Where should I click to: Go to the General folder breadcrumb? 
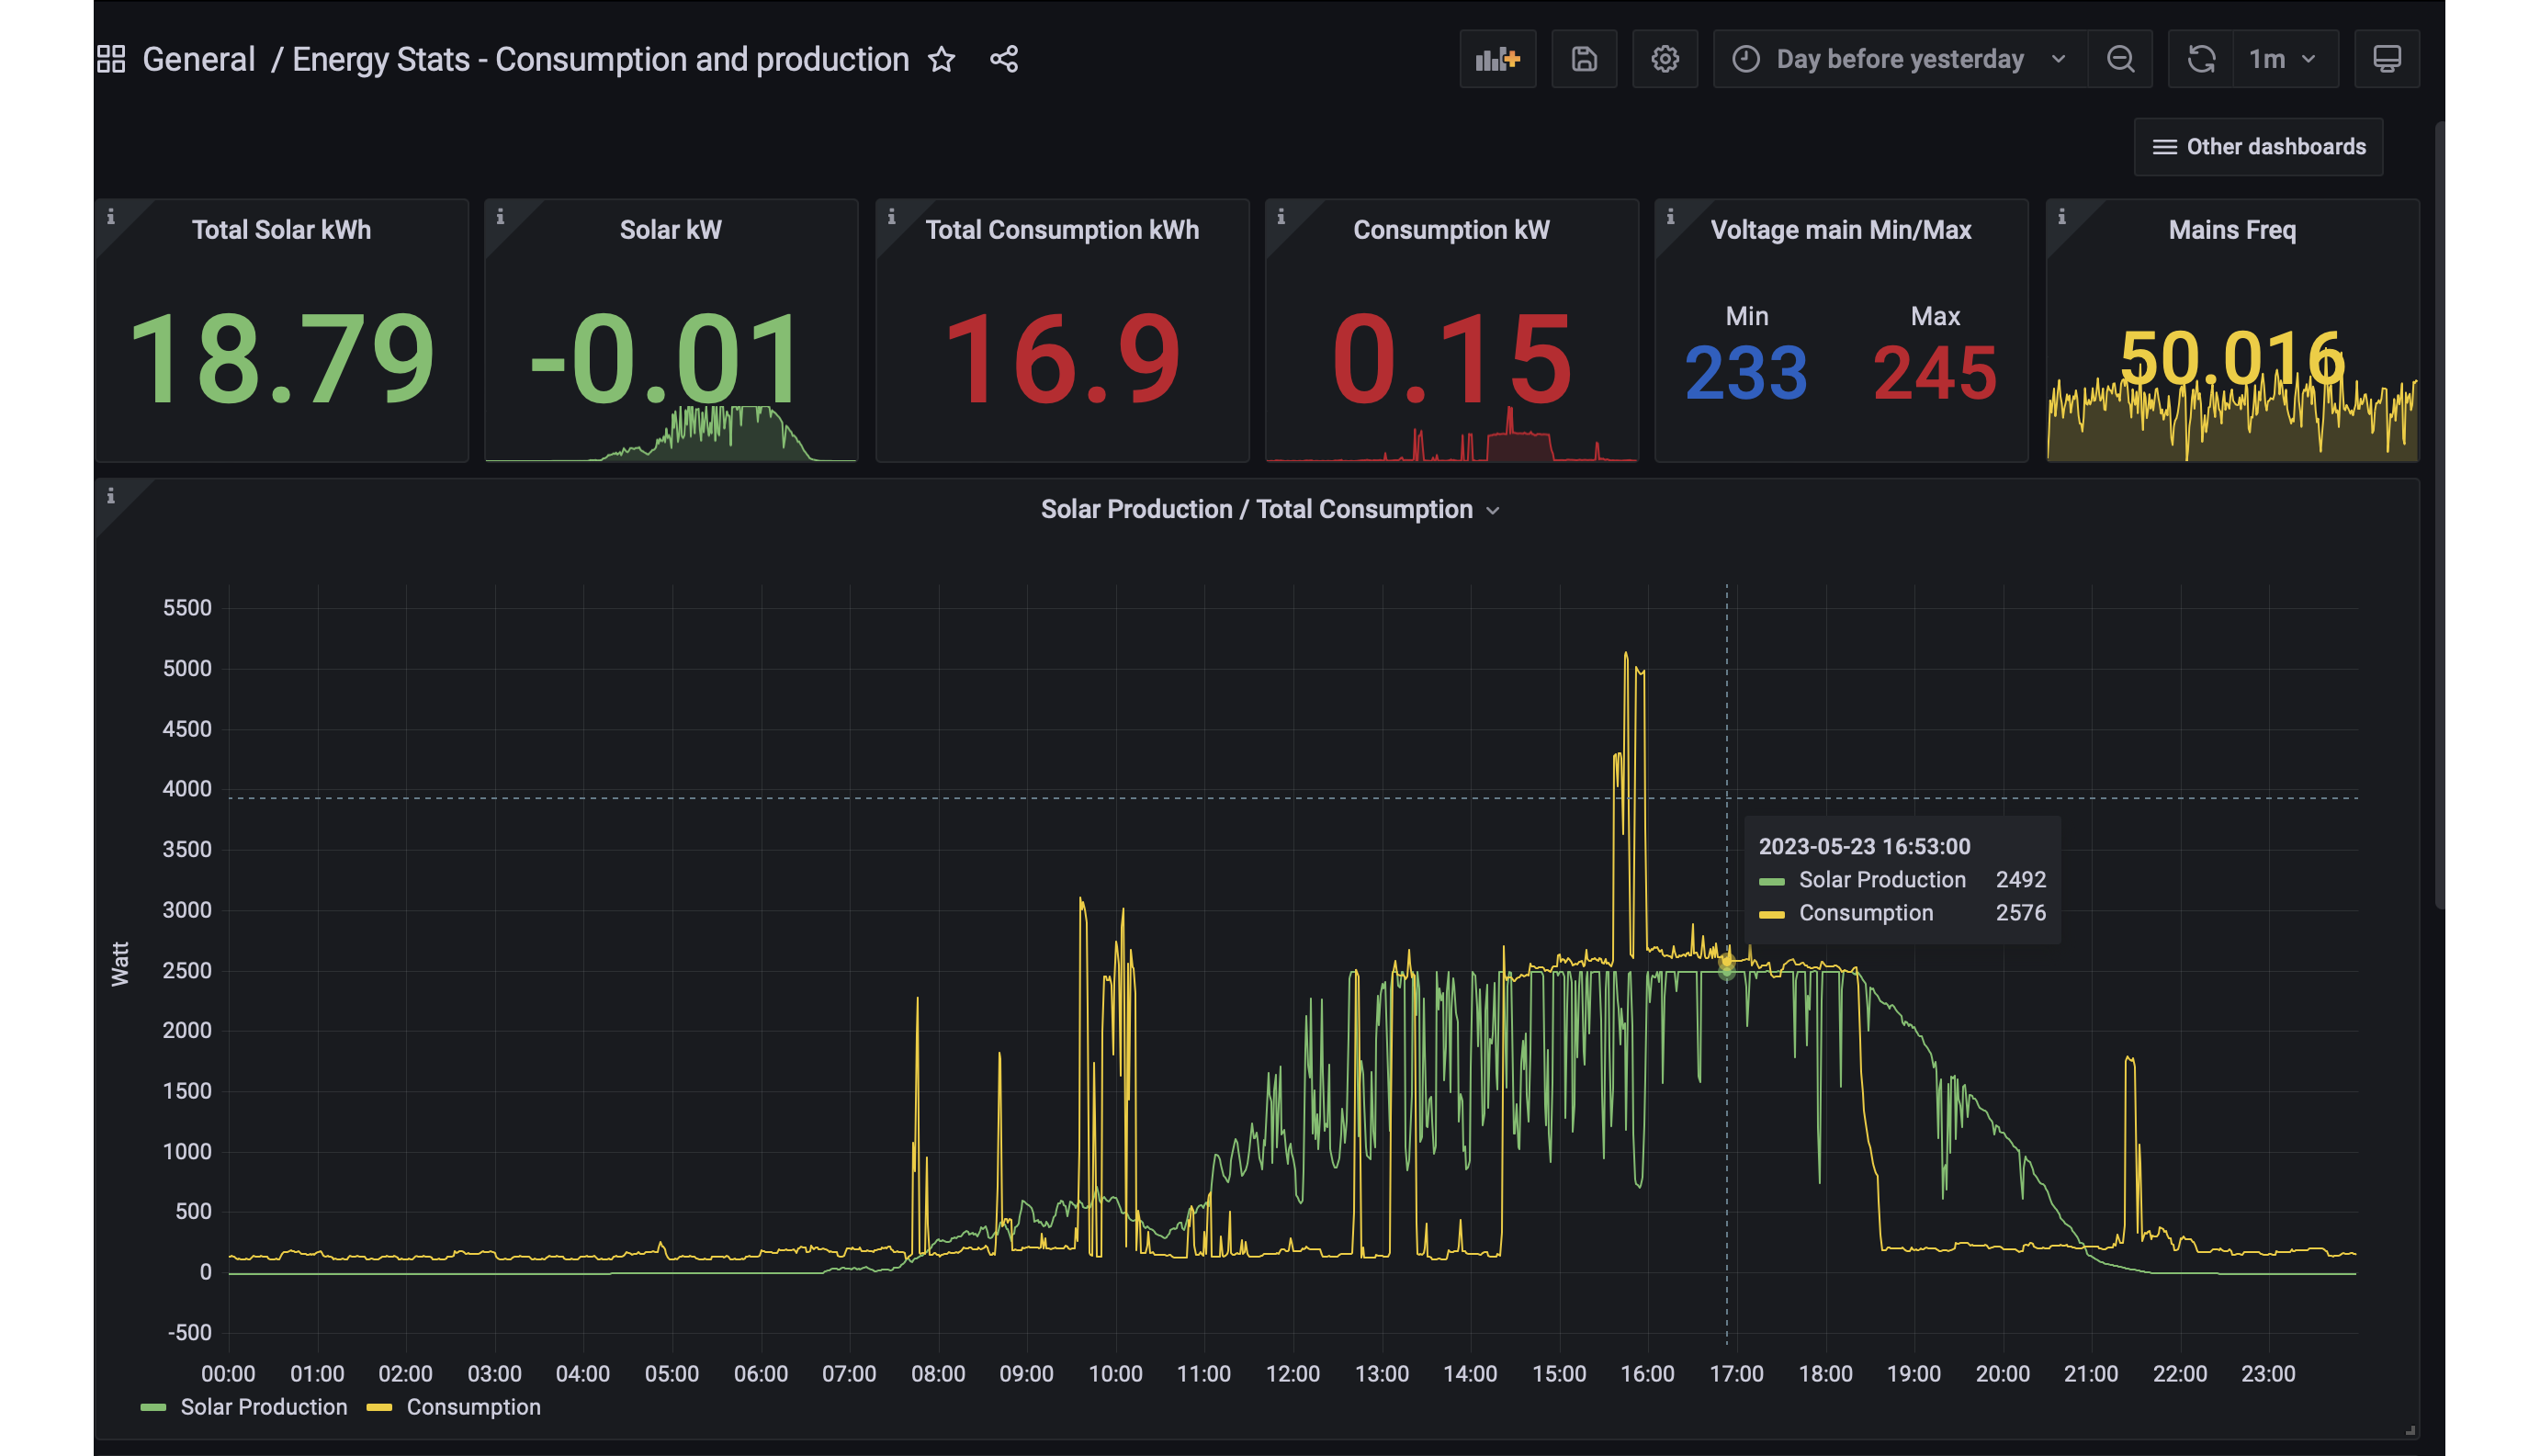[x=199, y=59]
